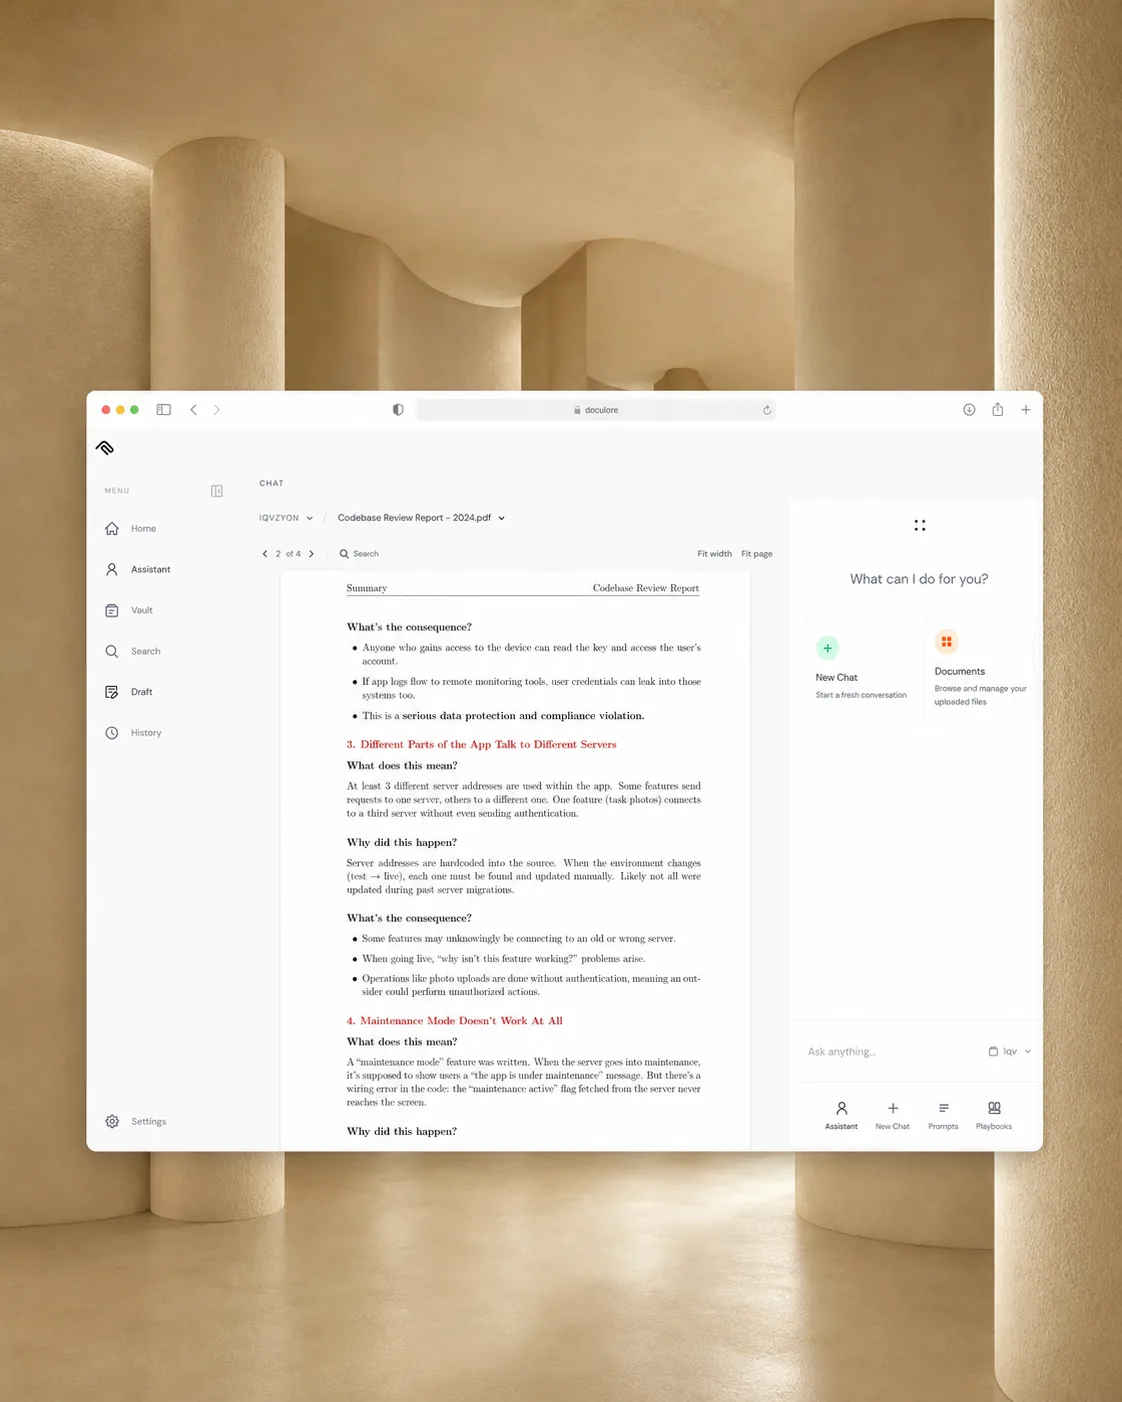
Task: Click the doculore address bar
Action: point(596,410)
